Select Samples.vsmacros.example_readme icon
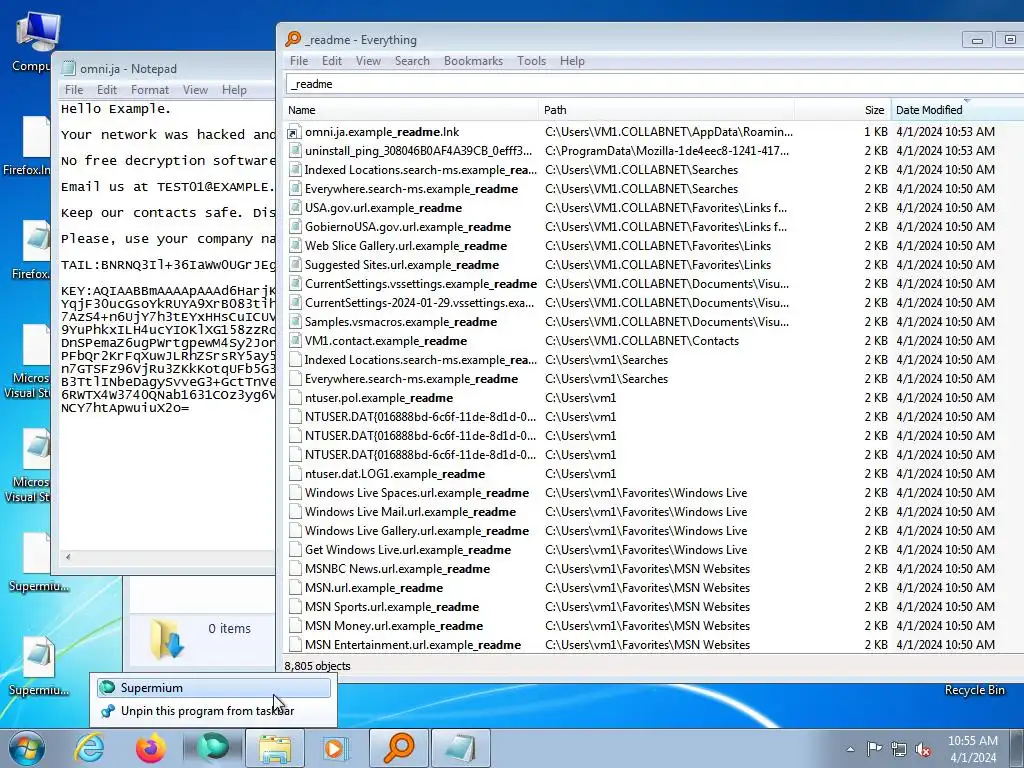The image size is (1024, 768). pos(295,321)
